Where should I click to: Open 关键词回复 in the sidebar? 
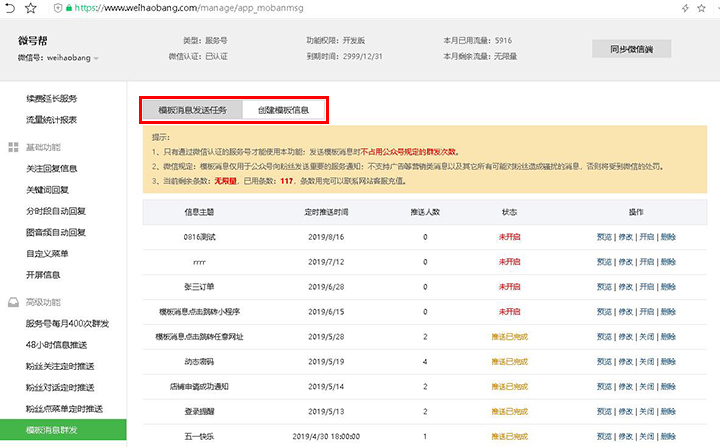click(x=47, y=190)
